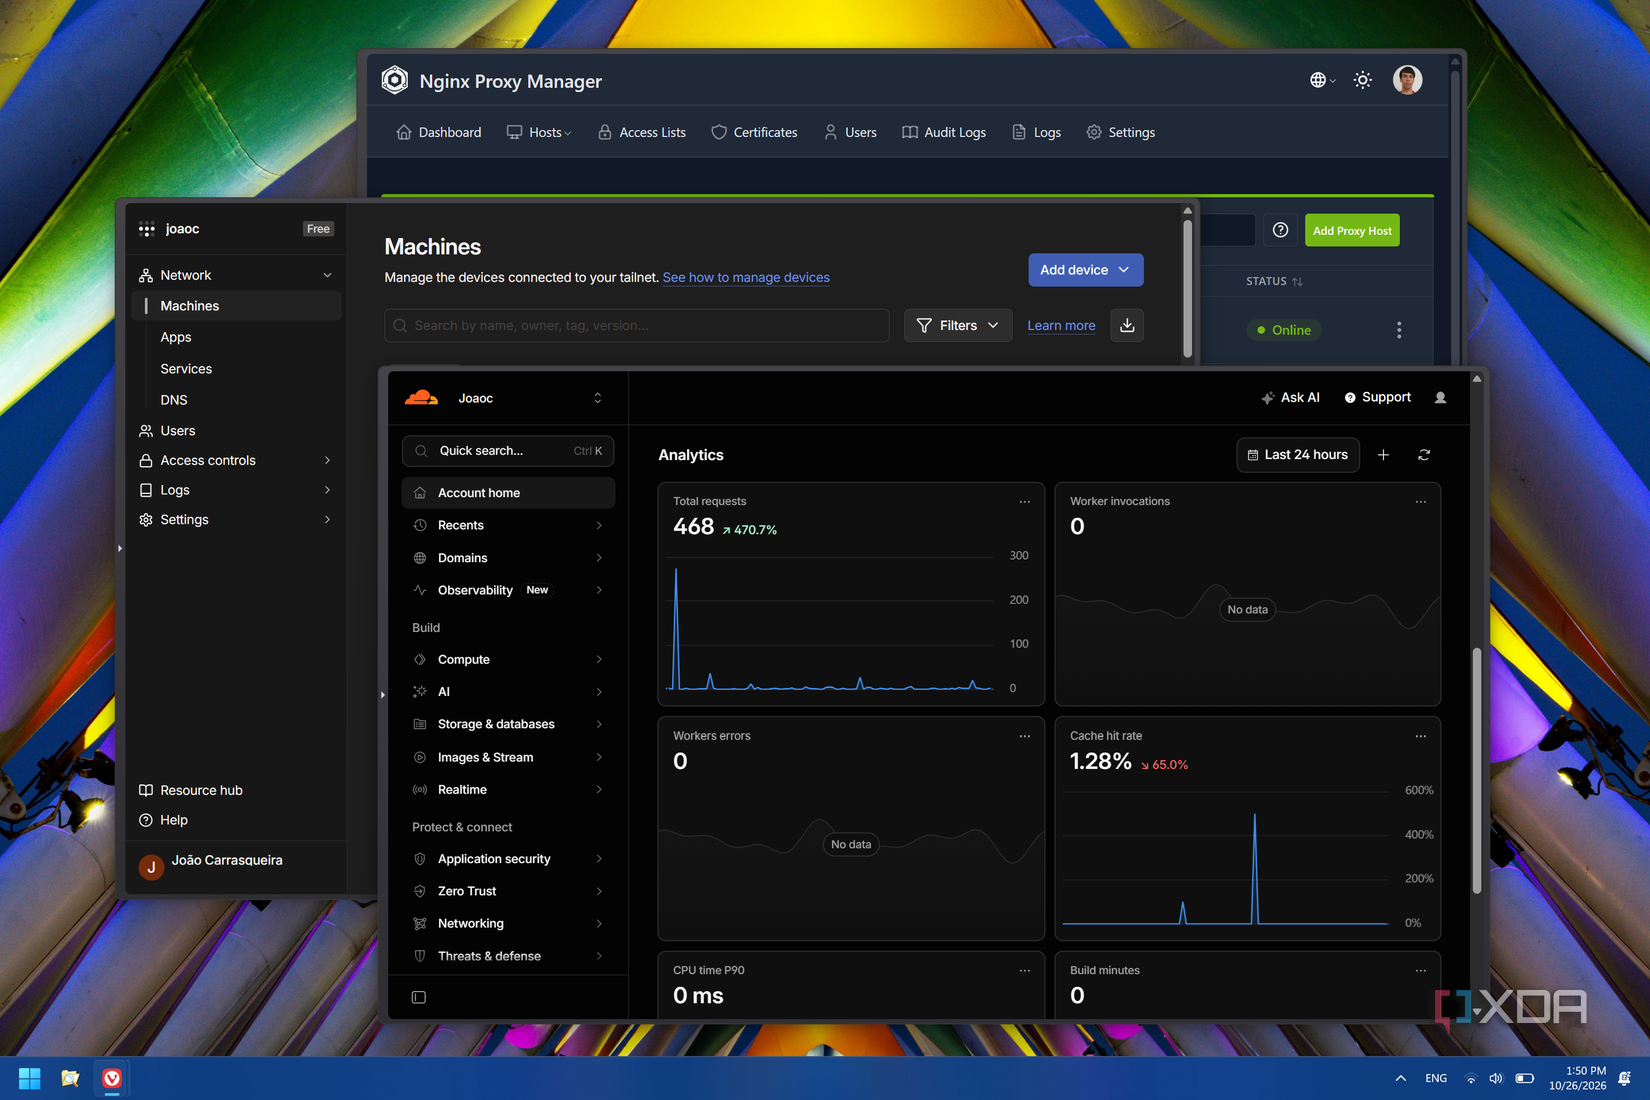Click the Tailscale dots logo next to joaoc
The image size is (1650, 1100).
coord(147,229)
